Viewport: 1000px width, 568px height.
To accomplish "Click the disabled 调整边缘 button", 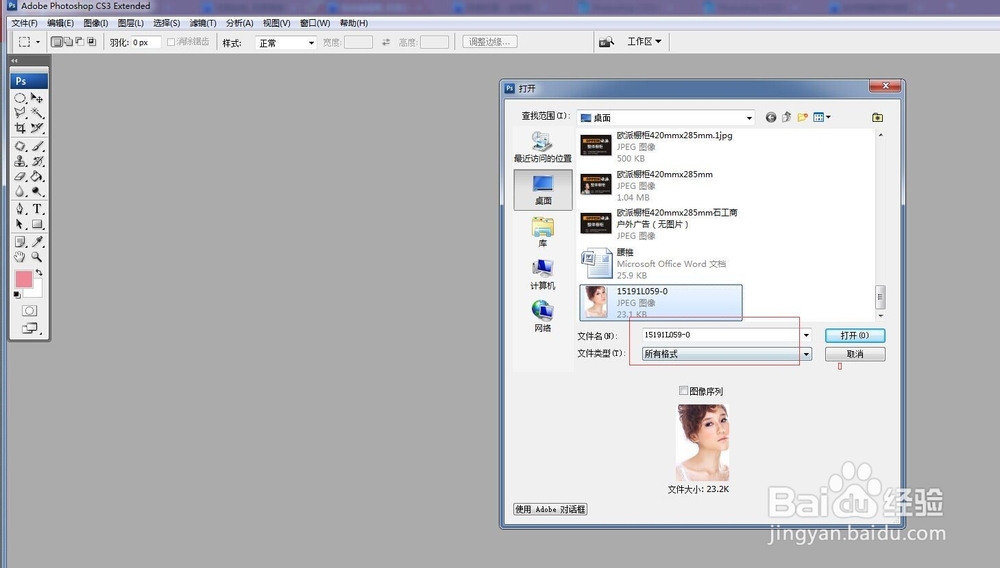I will click(490, 42).
